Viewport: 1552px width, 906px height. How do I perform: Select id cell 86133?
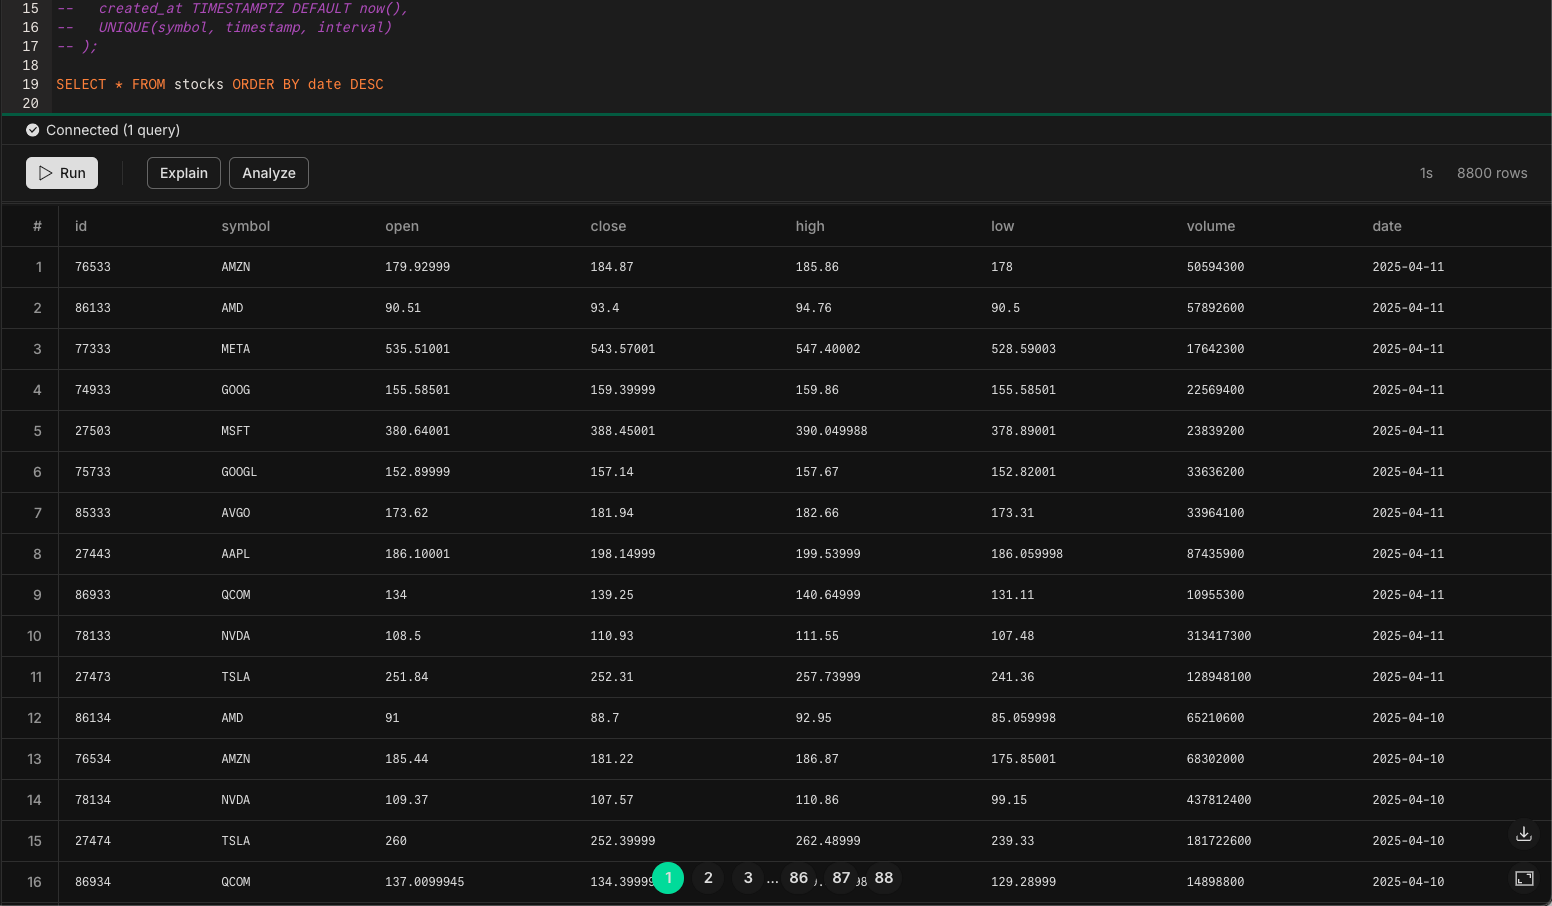pyautogui.click(x=93, y=308)
